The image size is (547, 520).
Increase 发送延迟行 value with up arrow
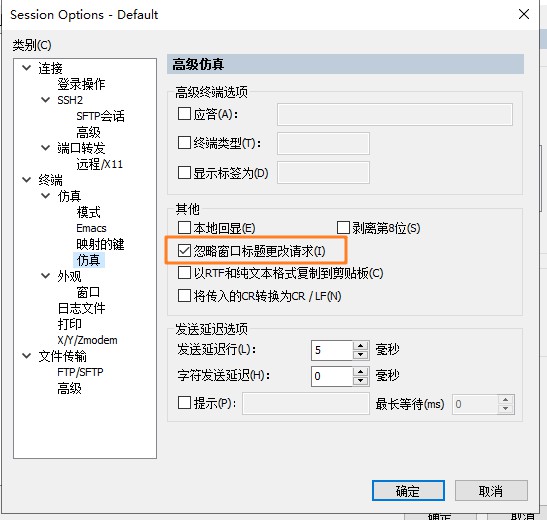tap(361, 346)
